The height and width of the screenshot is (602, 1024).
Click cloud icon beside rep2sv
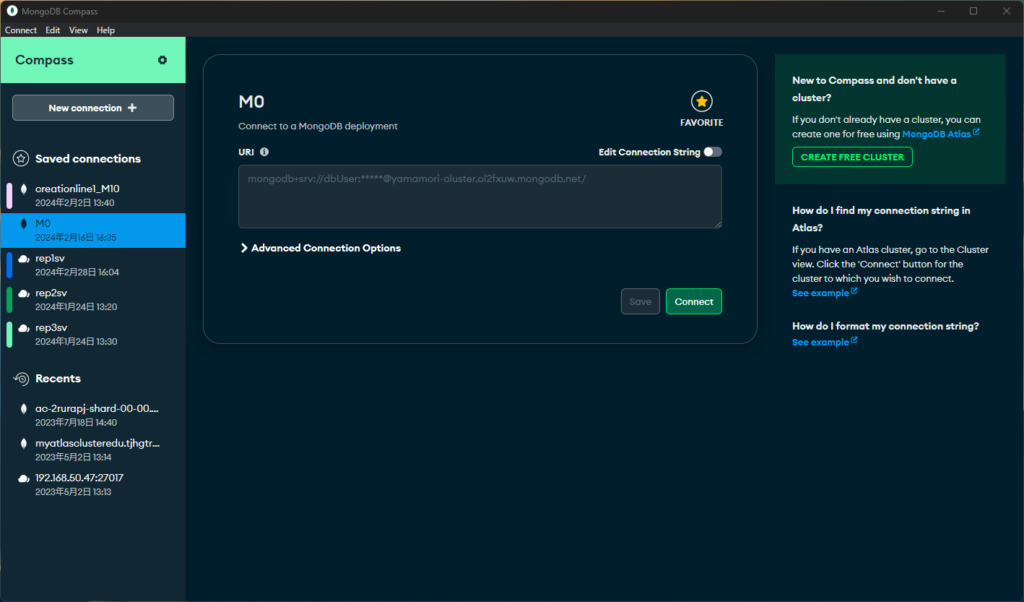[x=24, y=293]
